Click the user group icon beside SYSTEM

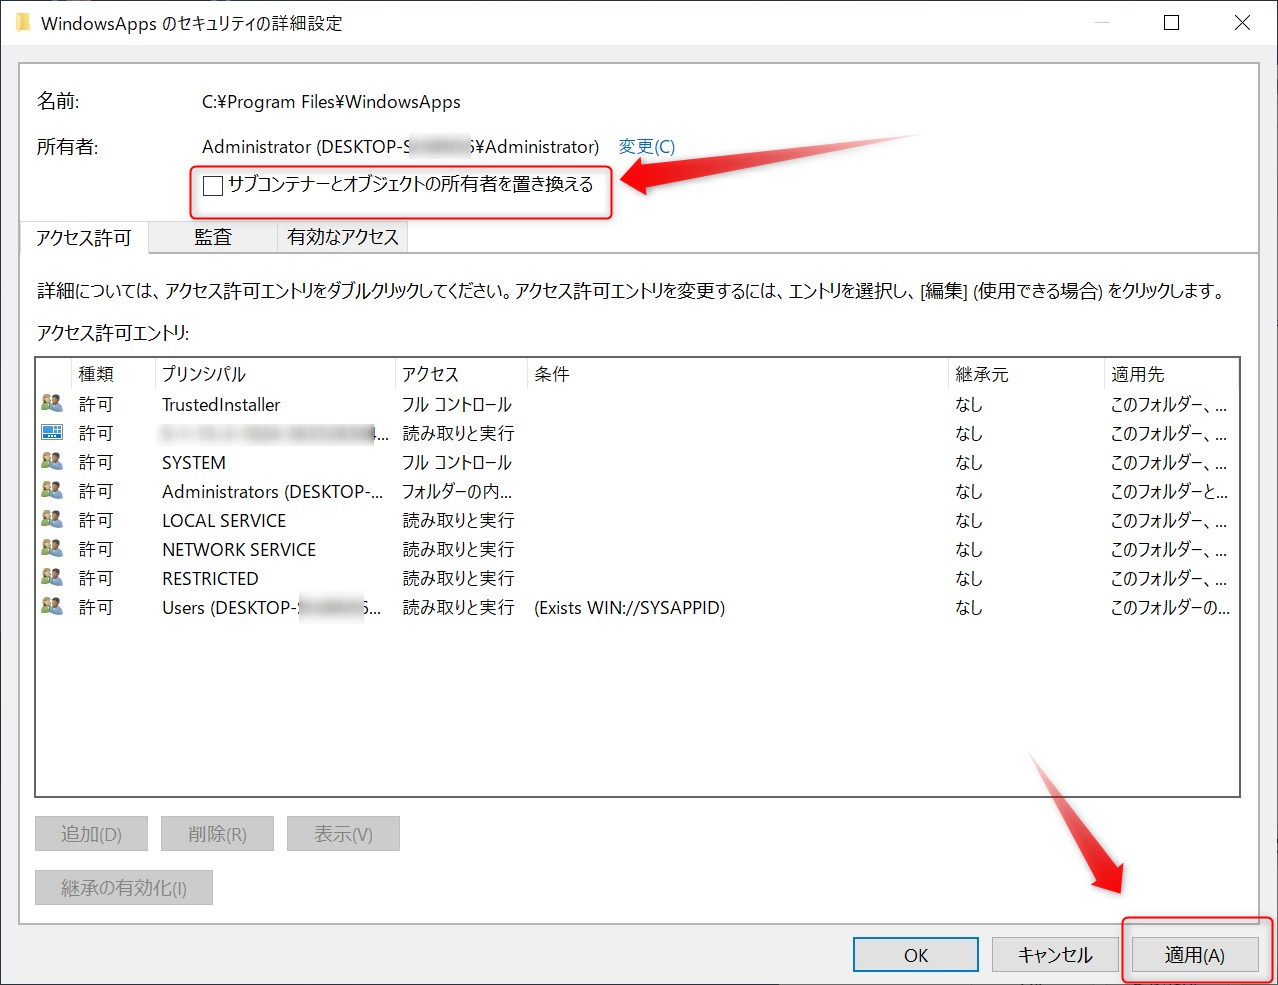click(52, 462)
